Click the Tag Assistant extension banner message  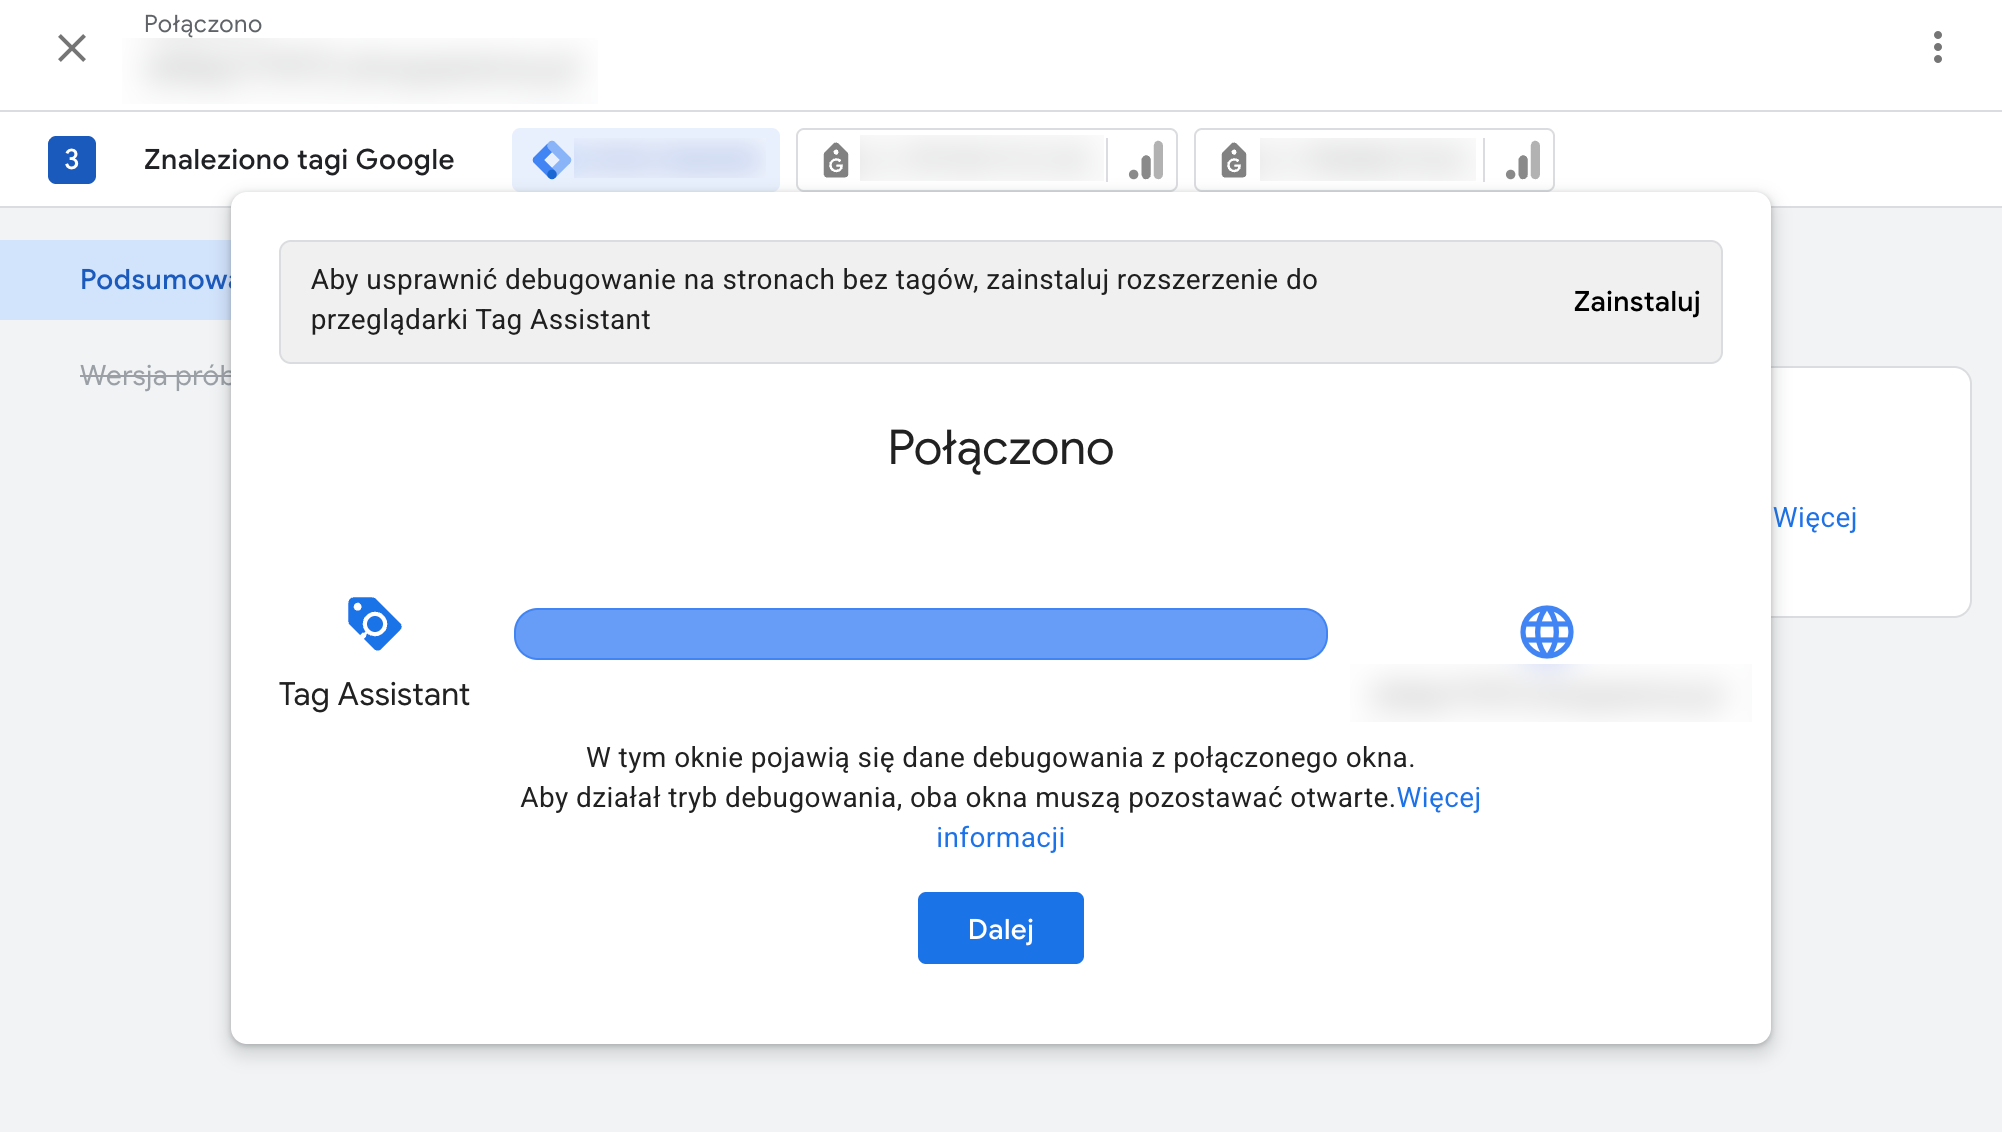813,300
